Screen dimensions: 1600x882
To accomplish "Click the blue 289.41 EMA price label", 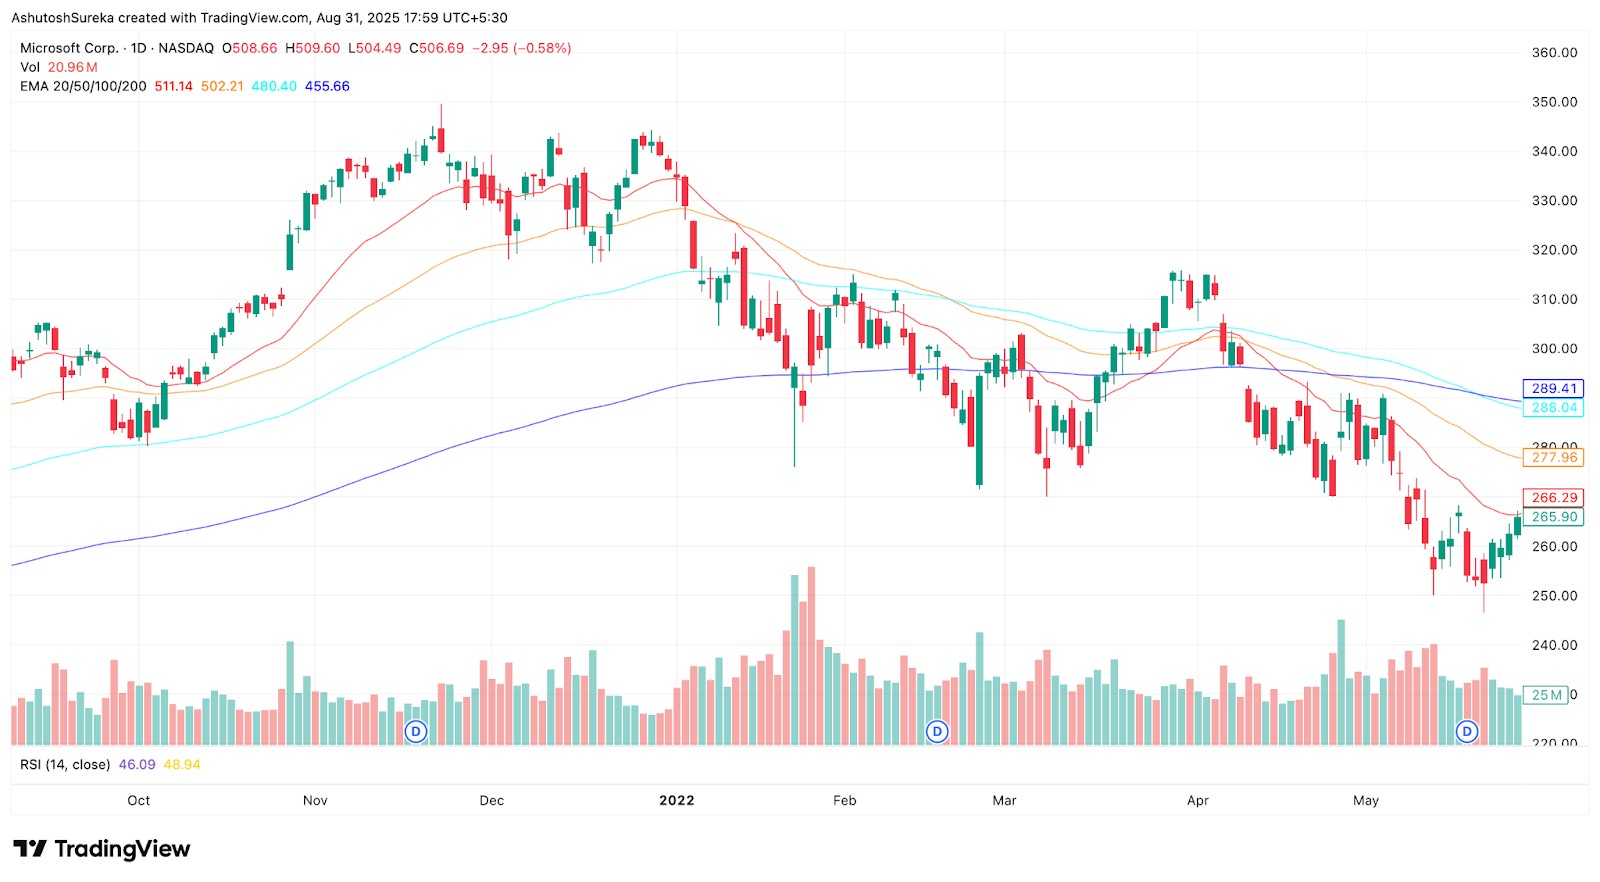I will 1553,388.
